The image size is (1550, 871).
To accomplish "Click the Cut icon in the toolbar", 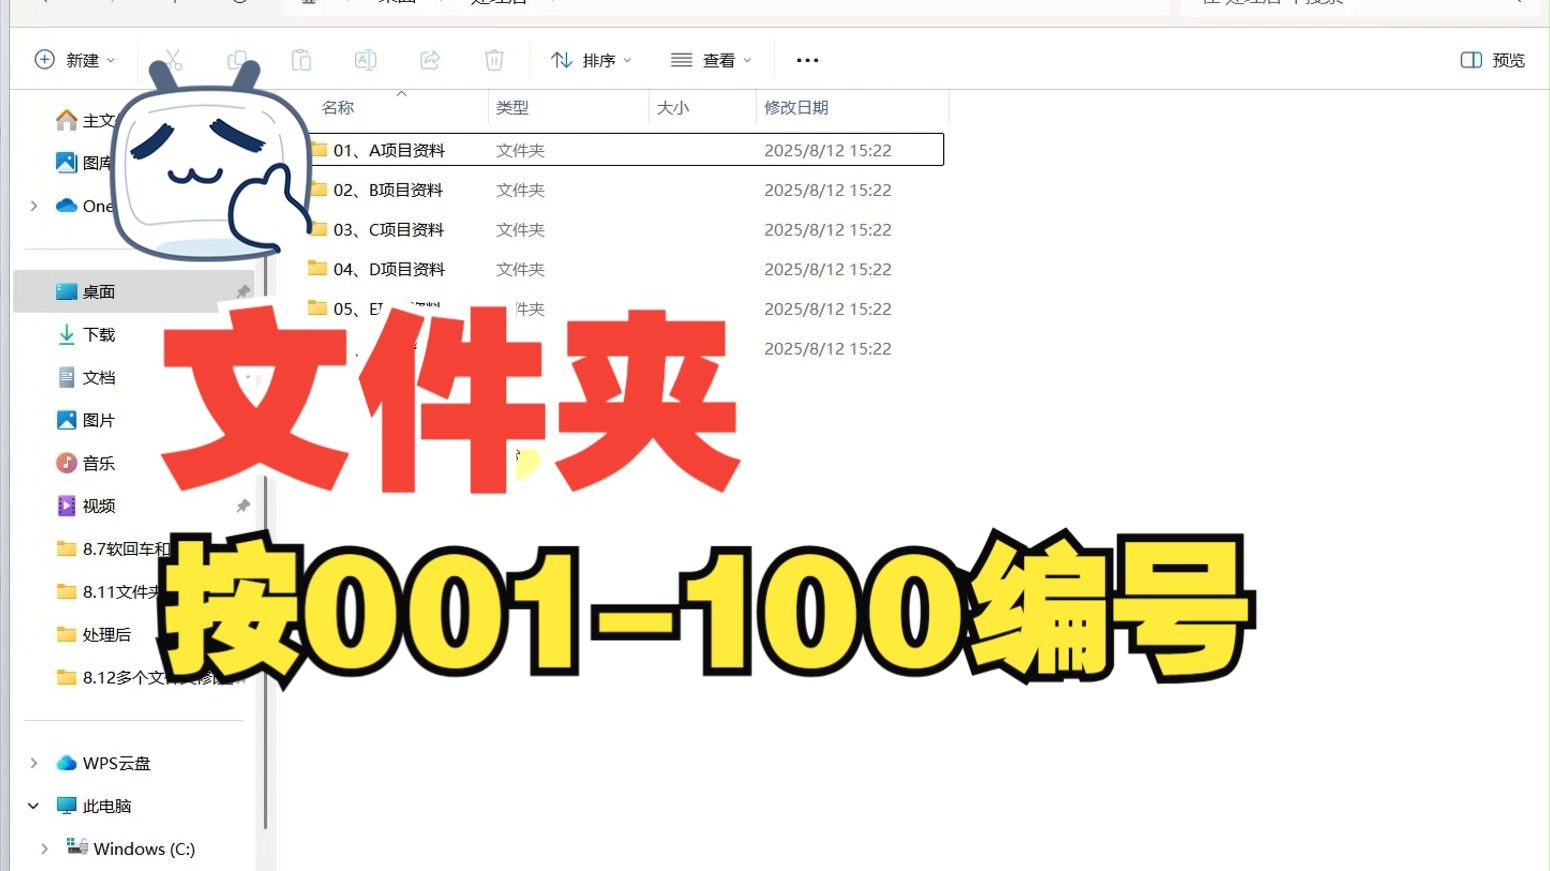I will click(173, 59).
